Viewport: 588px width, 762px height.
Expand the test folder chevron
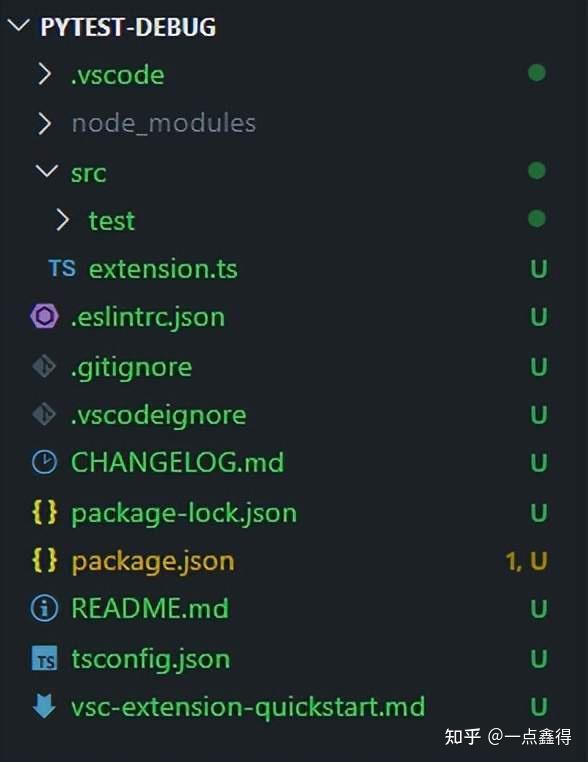[x=62, y=220]
